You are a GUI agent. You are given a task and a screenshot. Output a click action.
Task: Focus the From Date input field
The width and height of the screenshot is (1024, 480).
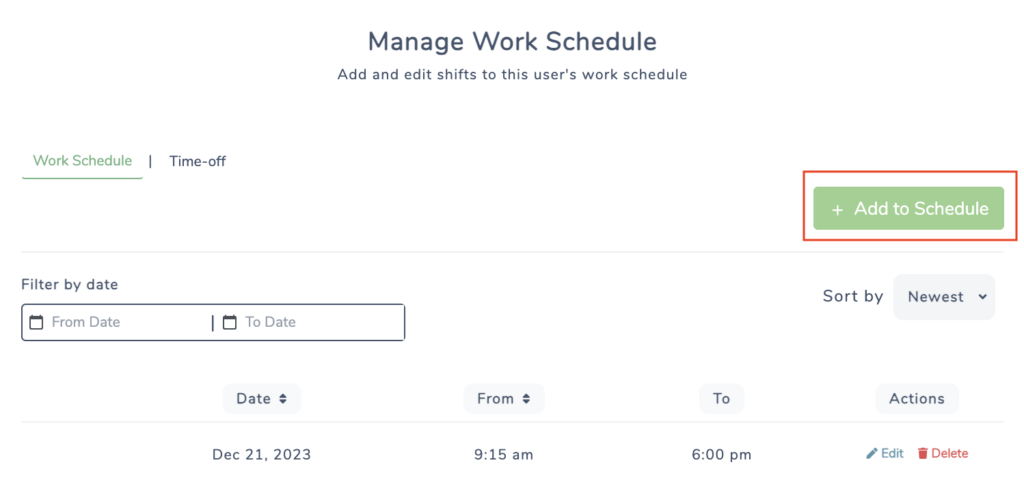click(119, 322)
